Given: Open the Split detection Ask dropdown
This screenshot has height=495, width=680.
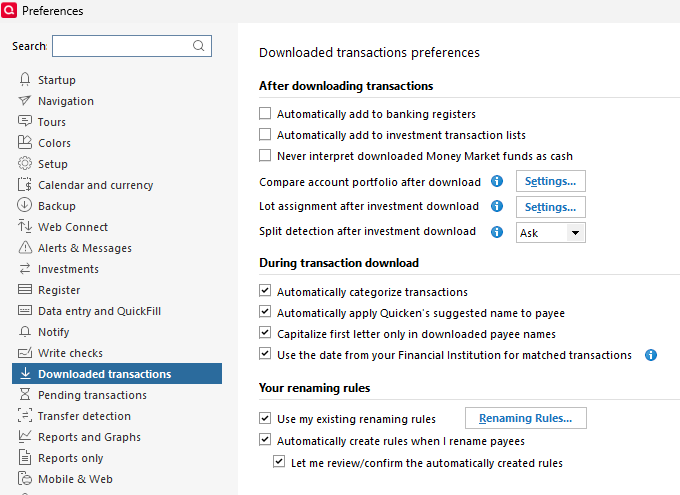Looking at the screenshot, I should coord(574,233).
